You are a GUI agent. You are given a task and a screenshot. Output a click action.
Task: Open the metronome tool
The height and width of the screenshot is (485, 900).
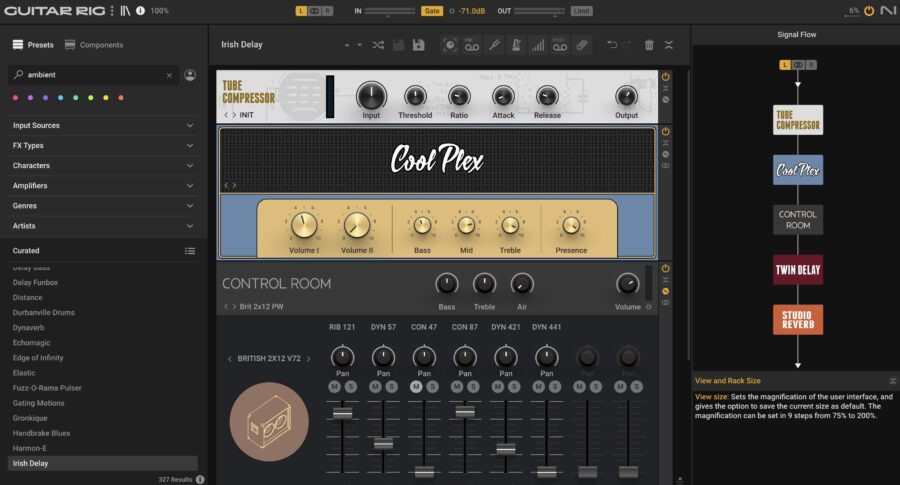tap(515, 45)
